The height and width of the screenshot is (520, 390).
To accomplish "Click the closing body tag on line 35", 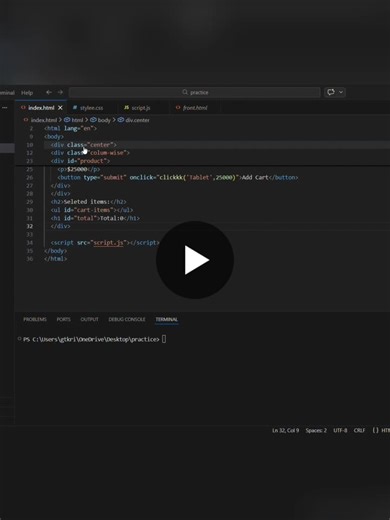I will (55, 251).
